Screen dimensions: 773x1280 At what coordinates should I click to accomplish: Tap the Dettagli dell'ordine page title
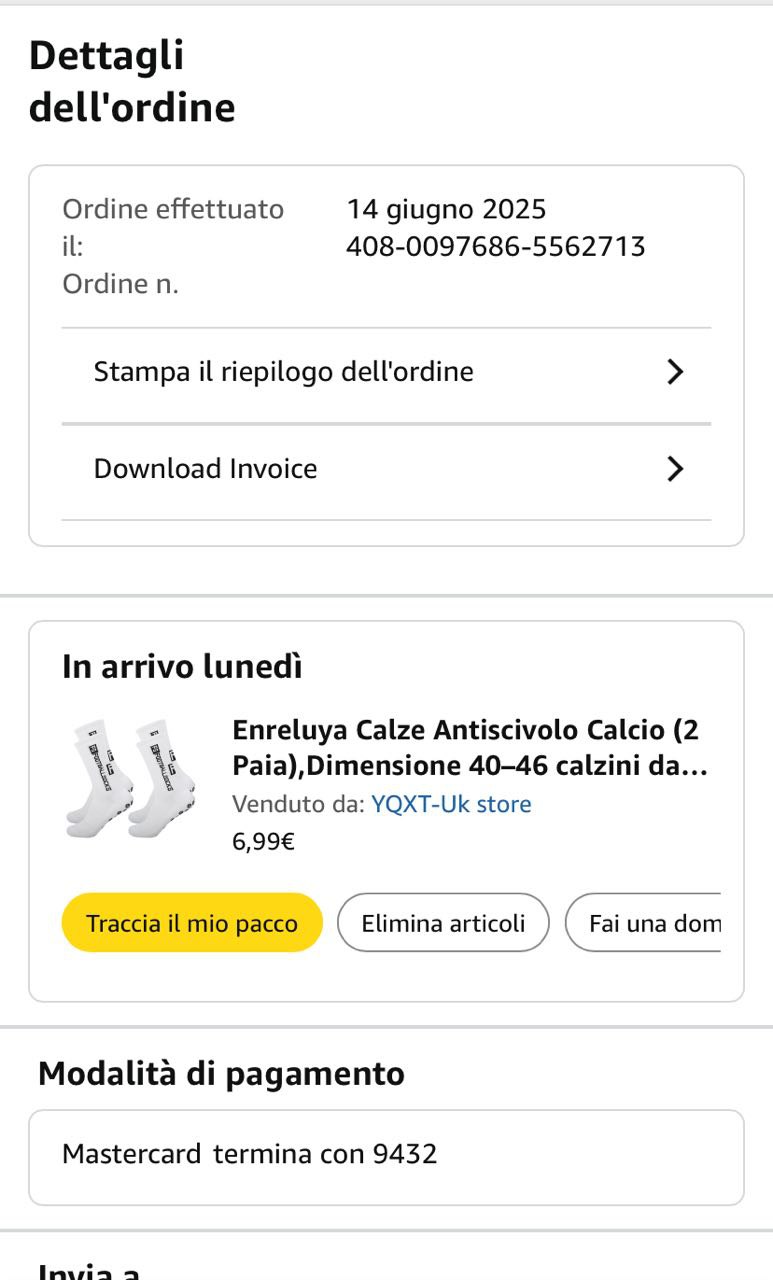coord(131,82)
